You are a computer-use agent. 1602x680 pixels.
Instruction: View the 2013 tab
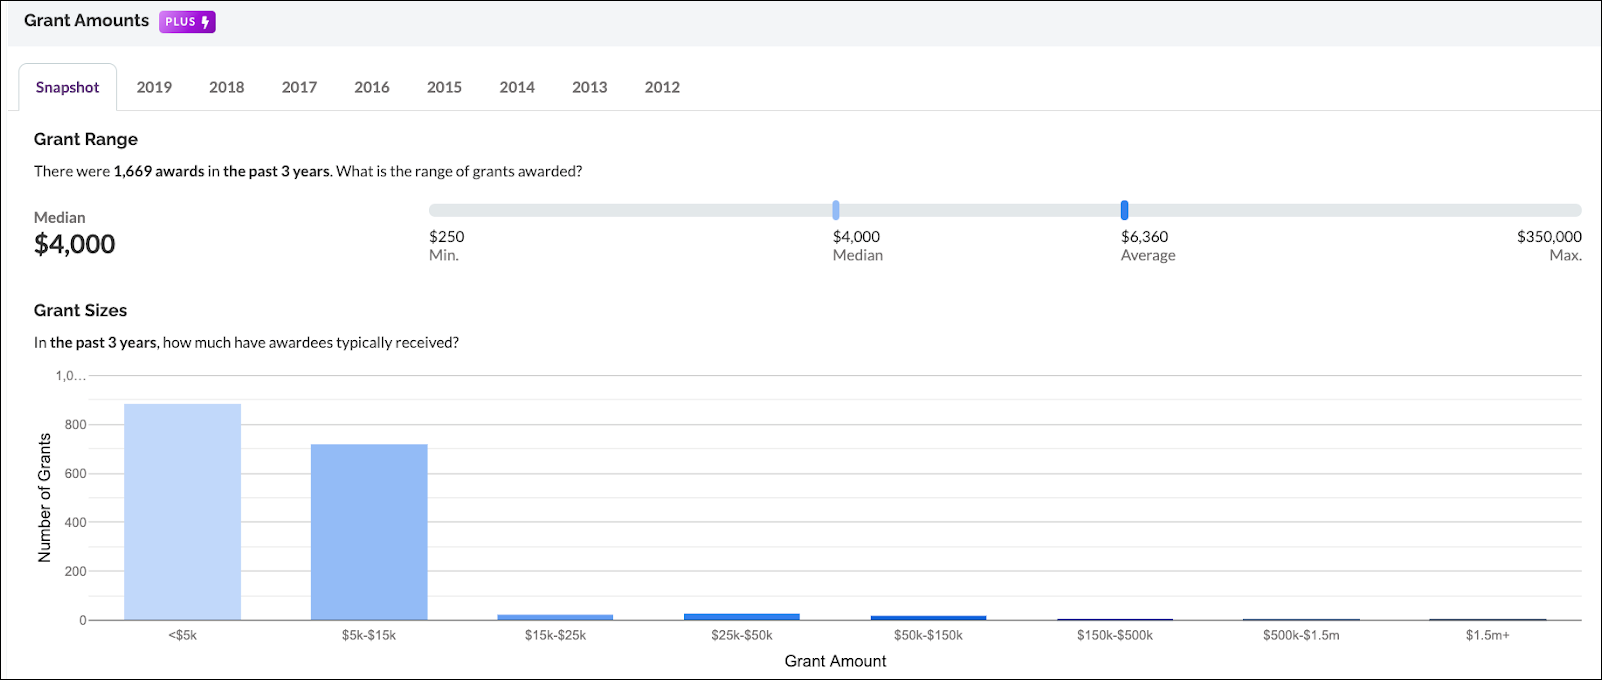pyautogui.click(x=590, y=87)
